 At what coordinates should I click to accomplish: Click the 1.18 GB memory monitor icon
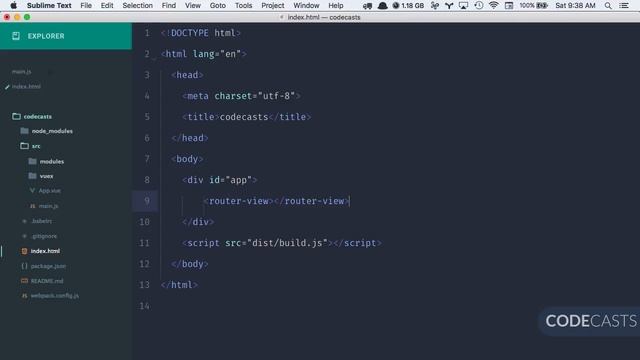408,5
